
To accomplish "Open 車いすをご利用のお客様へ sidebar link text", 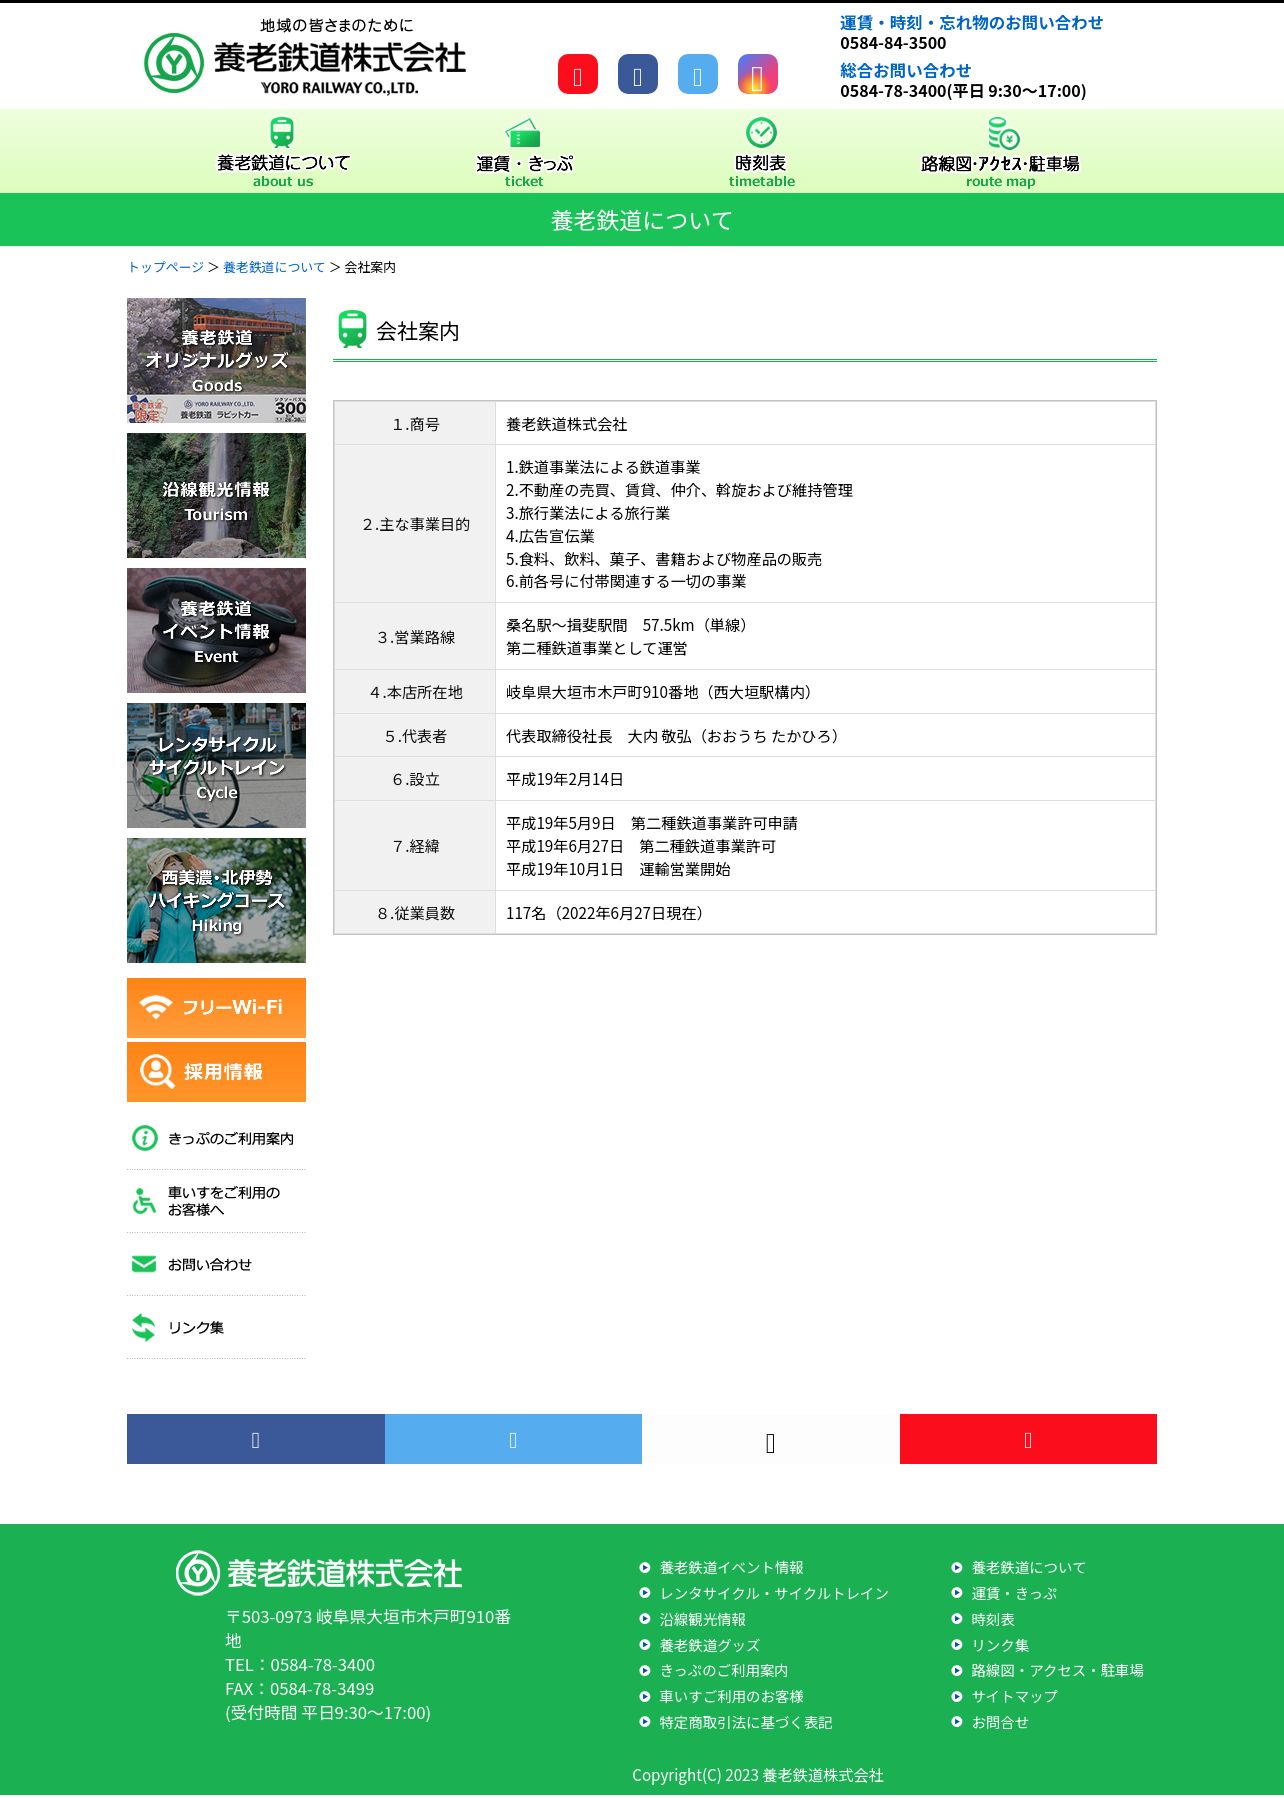I will pos(224,1201).
